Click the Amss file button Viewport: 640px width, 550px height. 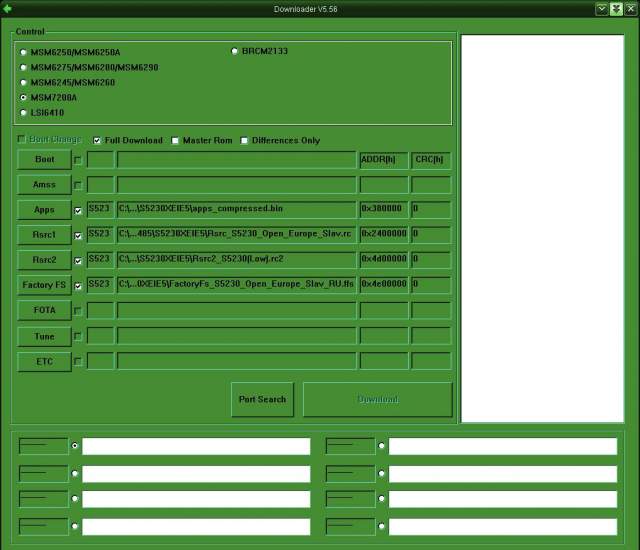44,185
